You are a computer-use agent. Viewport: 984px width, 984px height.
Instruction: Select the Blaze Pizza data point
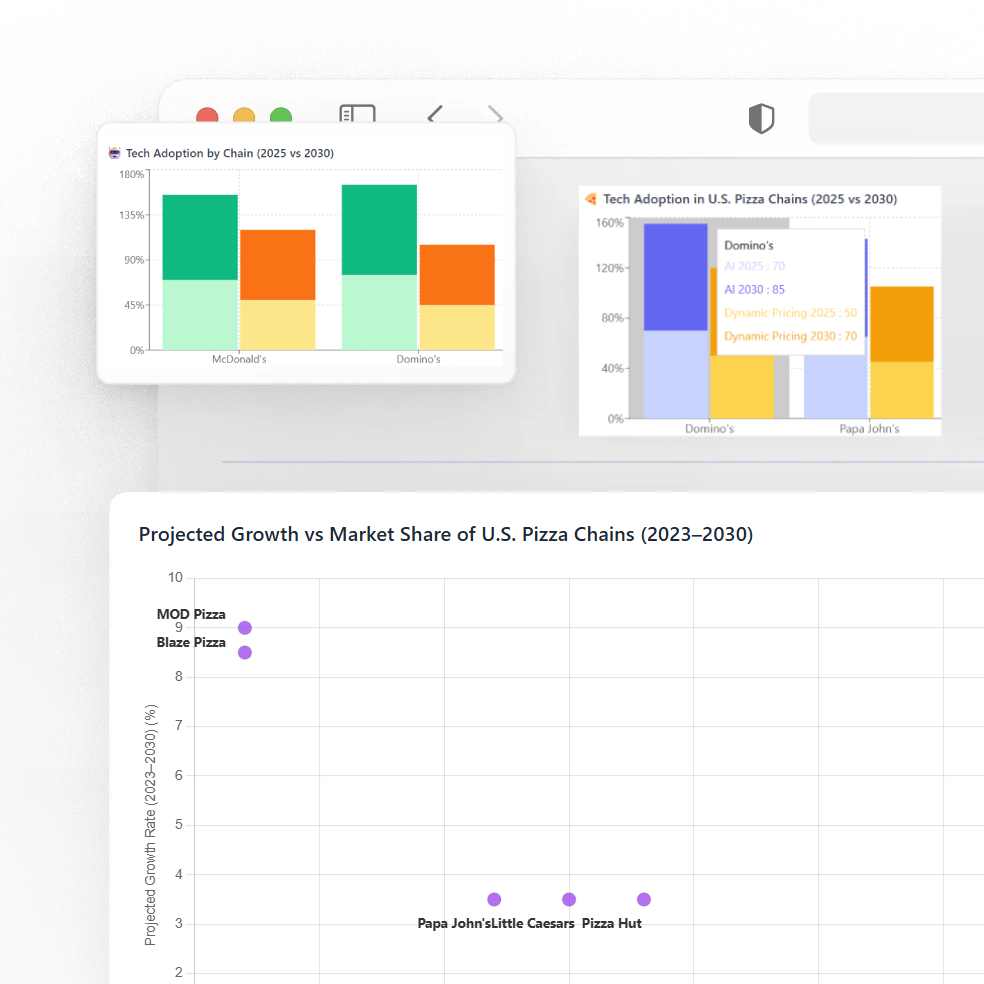click(245, 653)
